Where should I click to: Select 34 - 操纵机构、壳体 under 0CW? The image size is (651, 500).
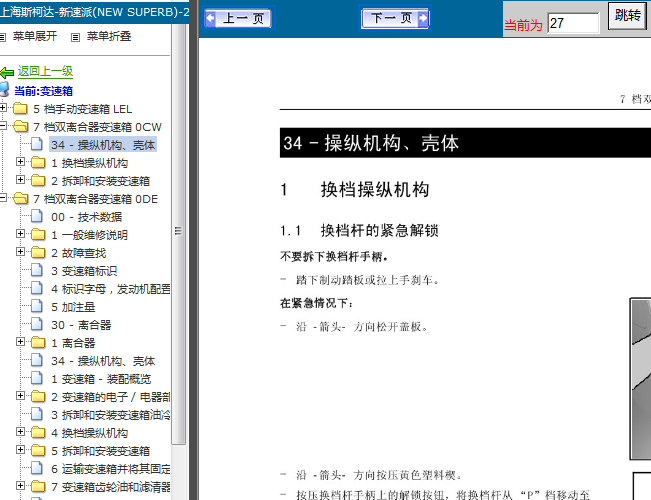pos(103,145)
